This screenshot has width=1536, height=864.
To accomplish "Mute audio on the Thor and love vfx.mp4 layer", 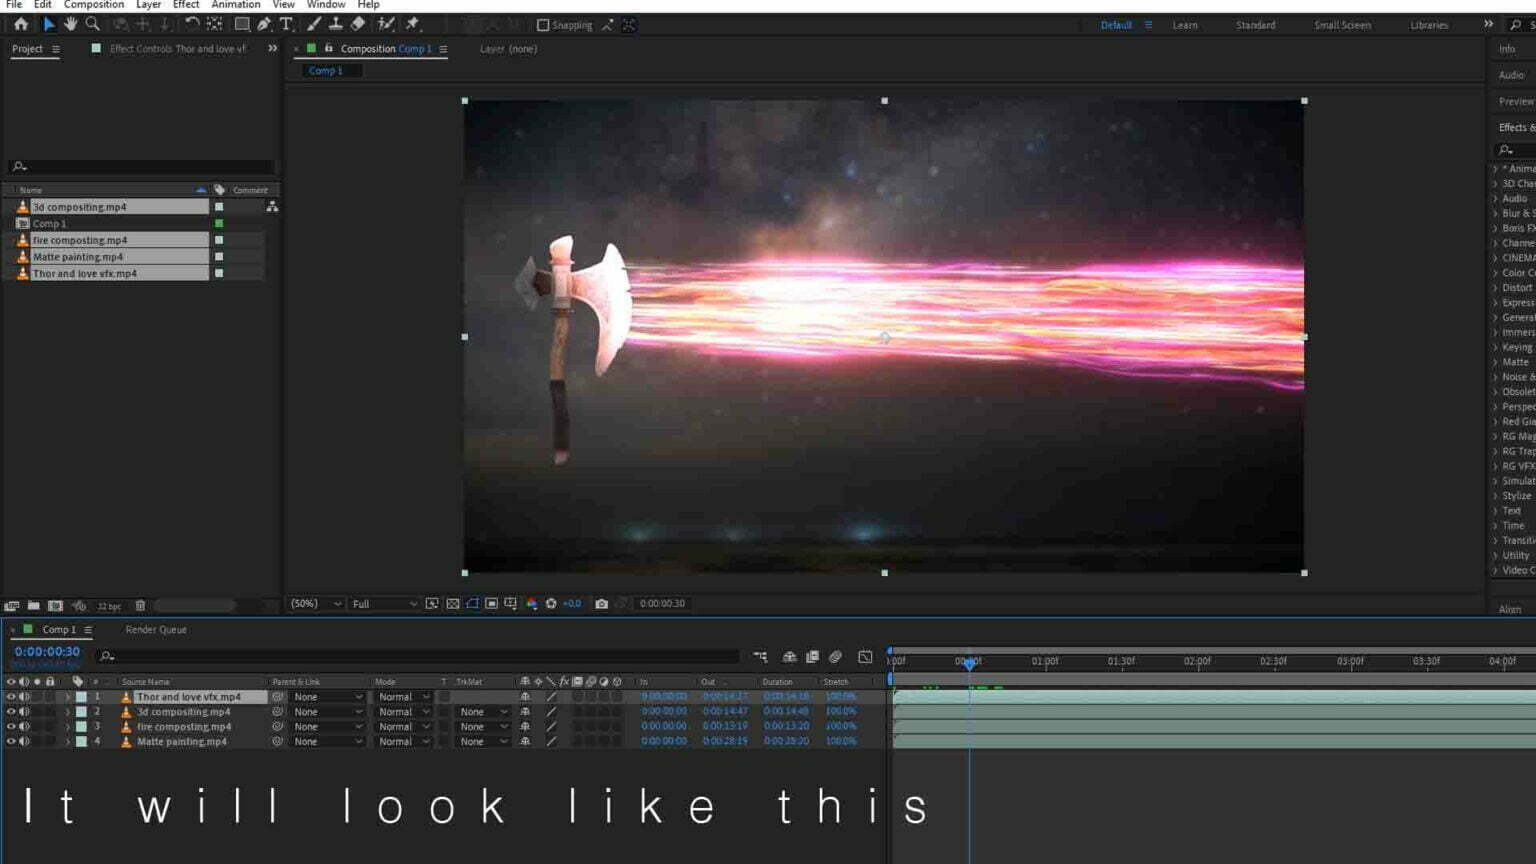I will [25, 696].
